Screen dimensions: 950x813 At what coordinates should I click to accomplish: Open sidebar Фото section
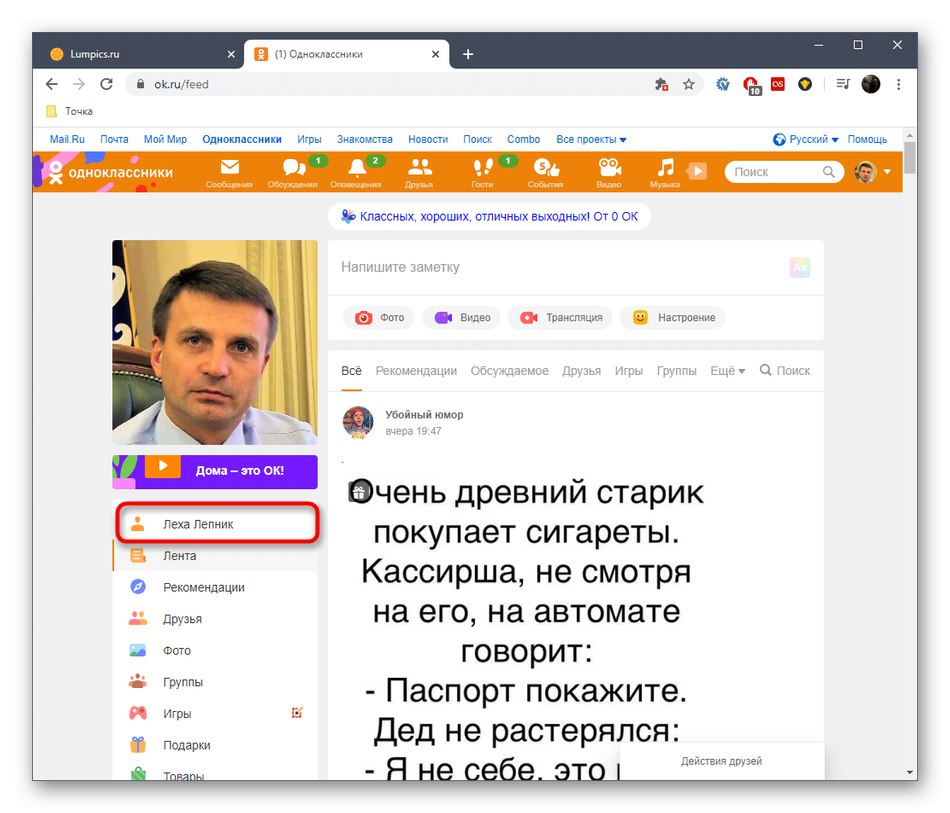point(175,650)
